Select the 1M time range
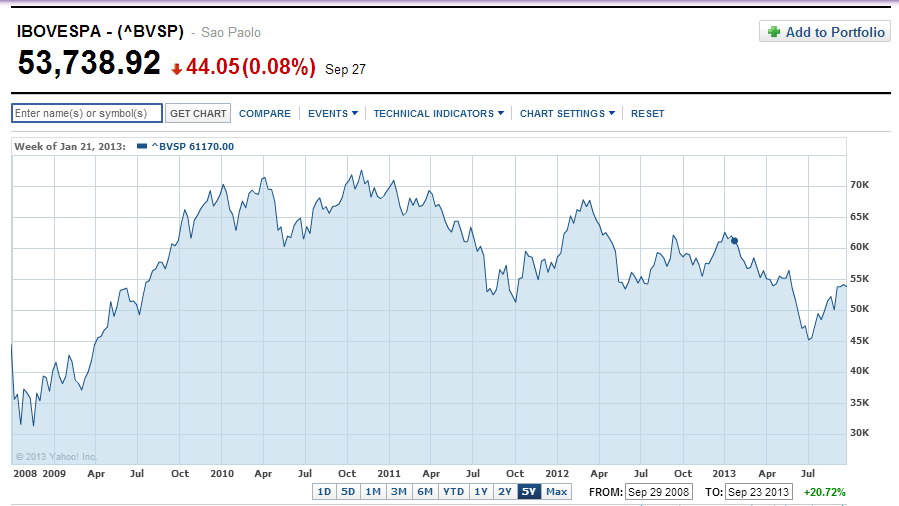This screenshot has width=899, height=506. point(373,492)
